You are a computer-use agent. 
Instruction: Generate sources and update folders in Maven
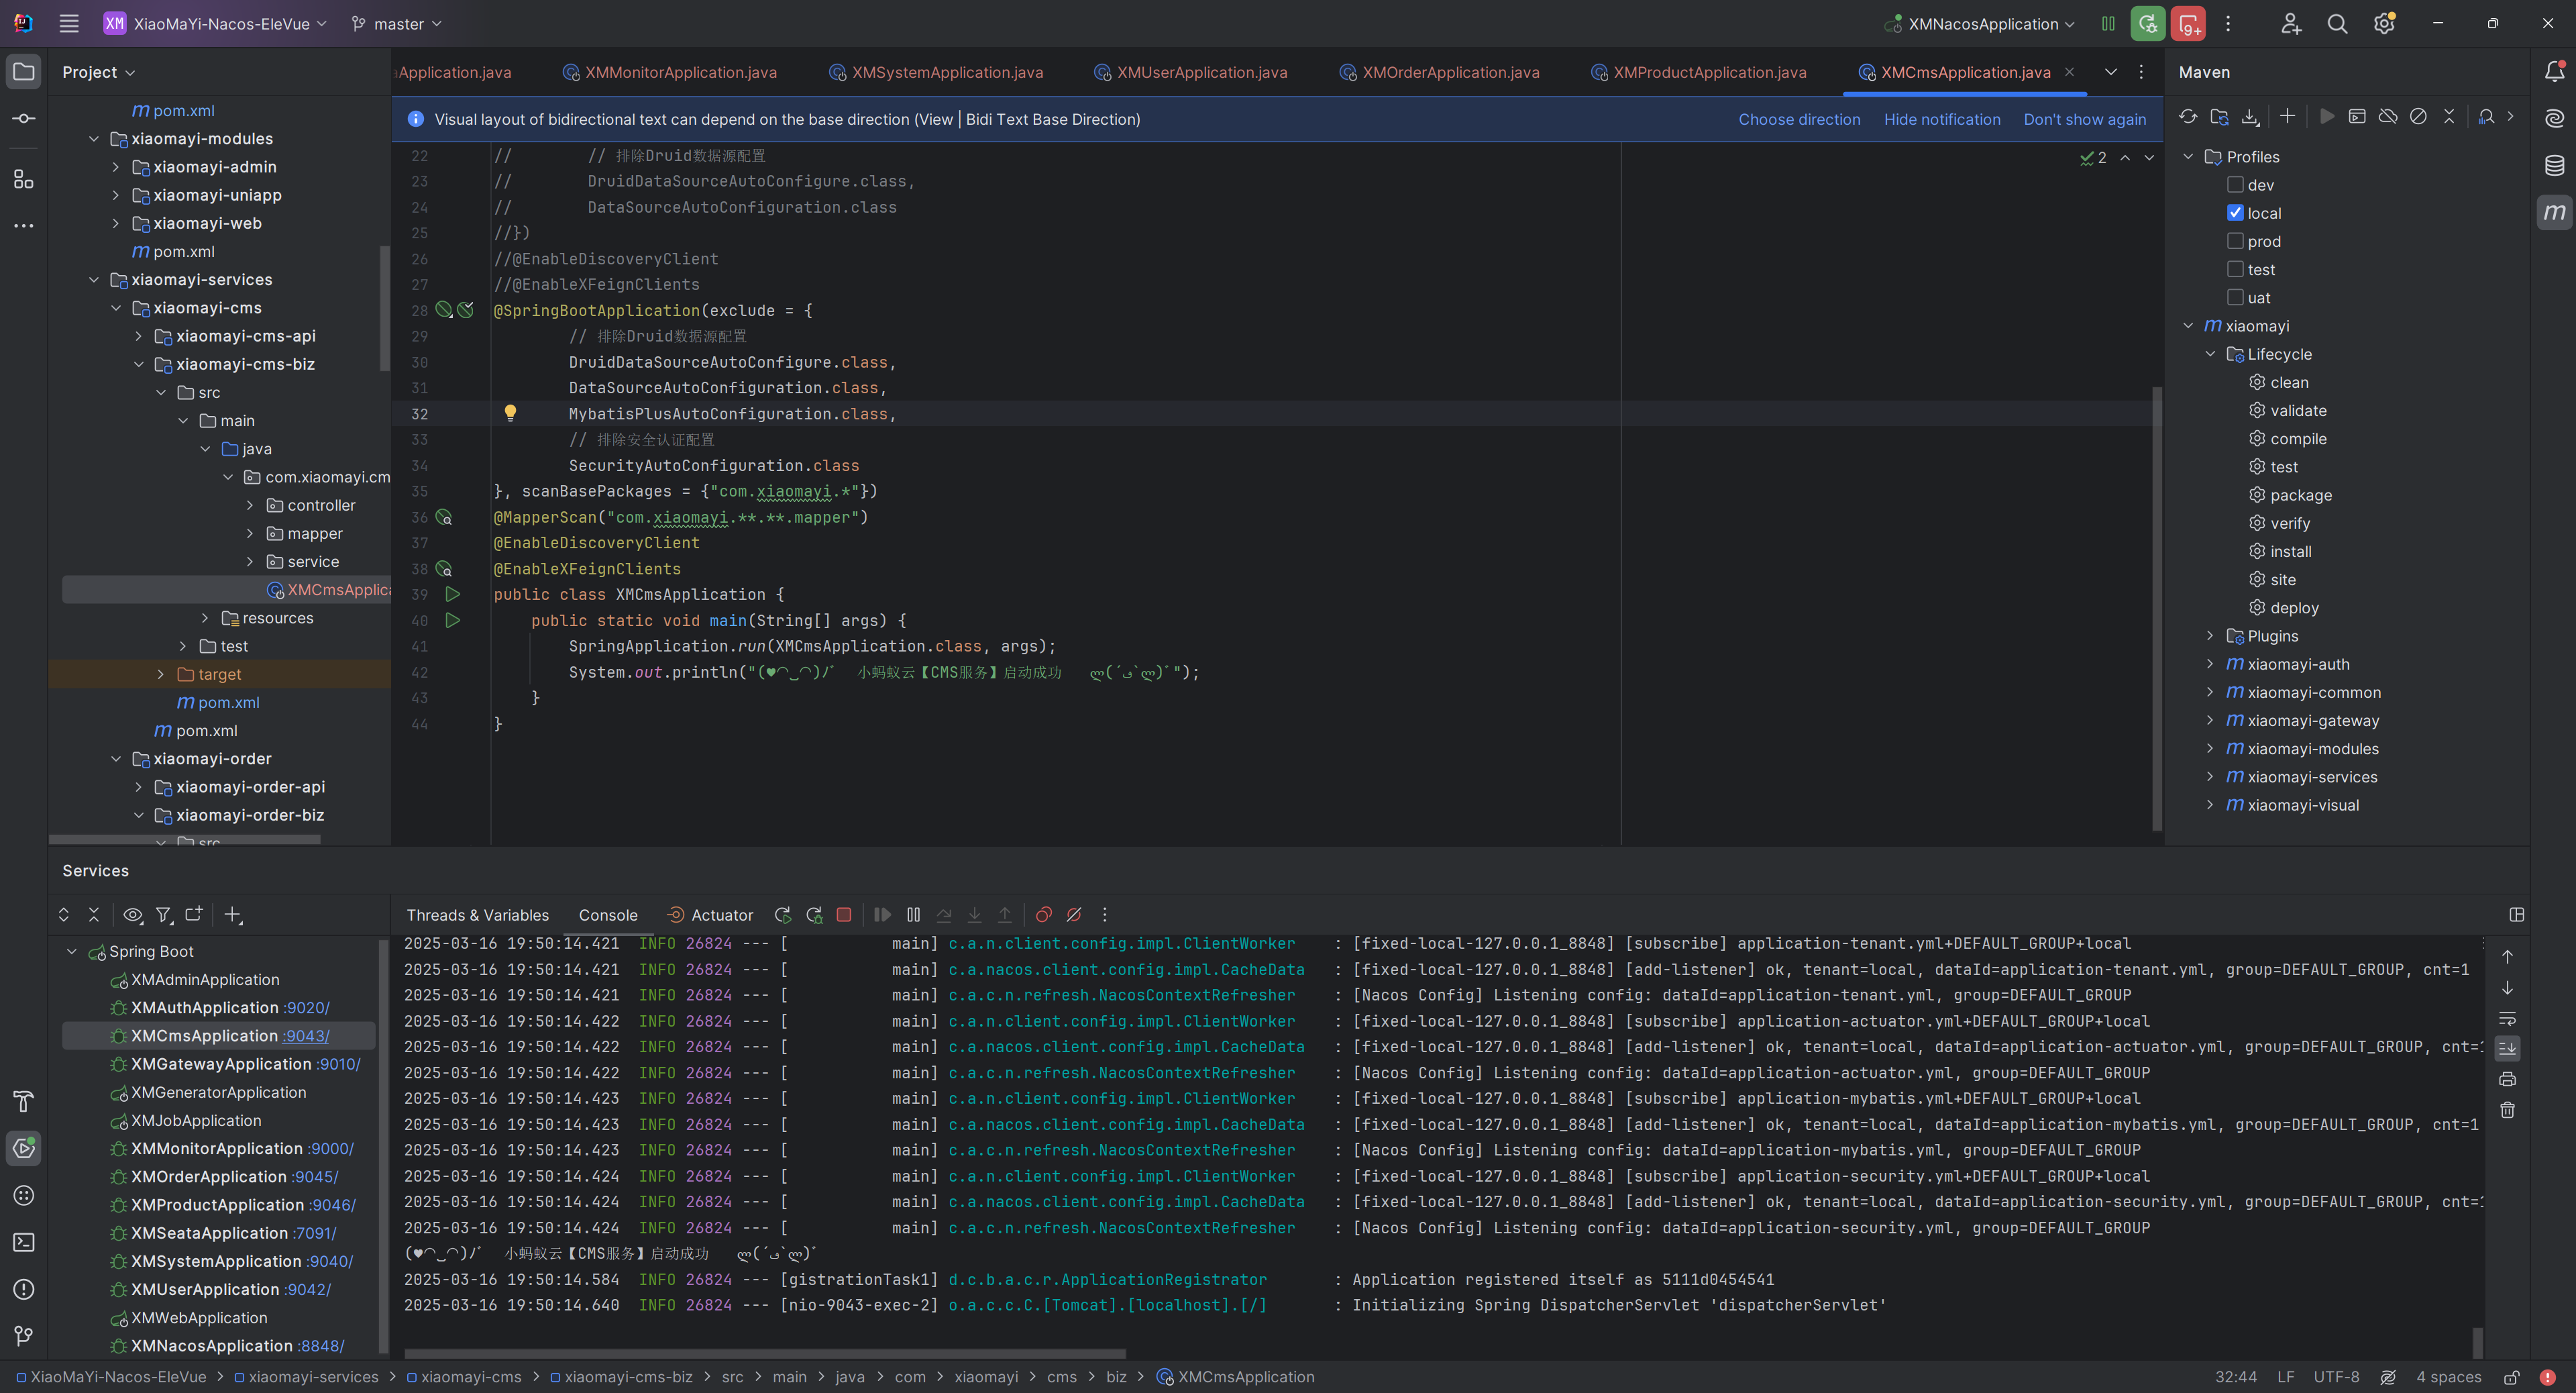(x=2219, y=116)
